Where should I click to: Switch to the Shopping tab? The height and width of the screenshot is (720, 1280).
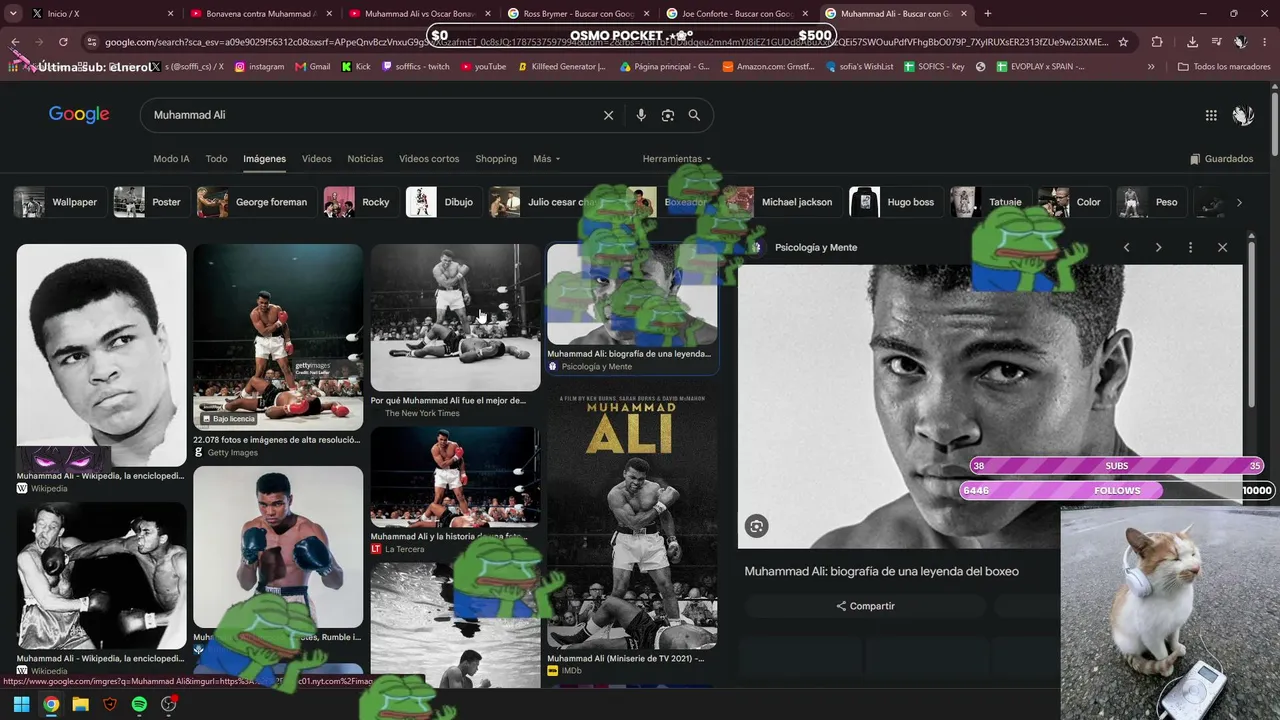pyautogui.click(x=496, y=159)
